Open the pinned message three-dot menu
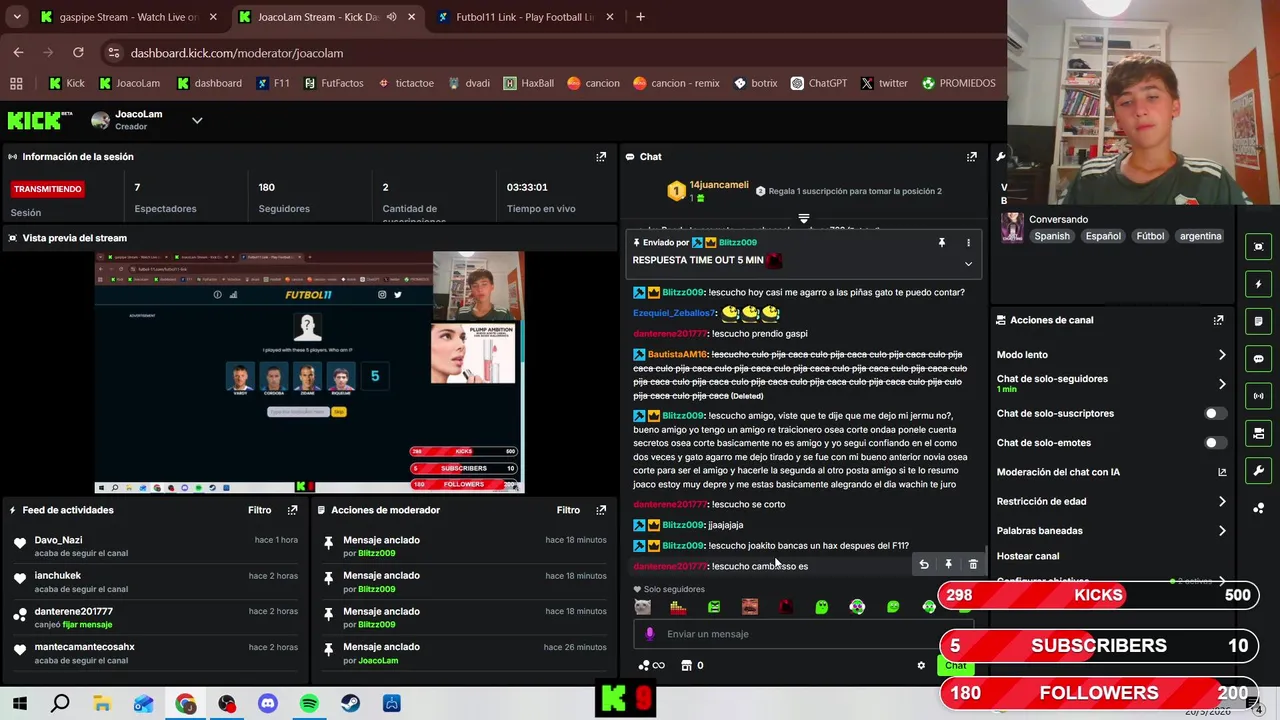The width and height of the screenshot is (1280, 720). tap(968, 243)
